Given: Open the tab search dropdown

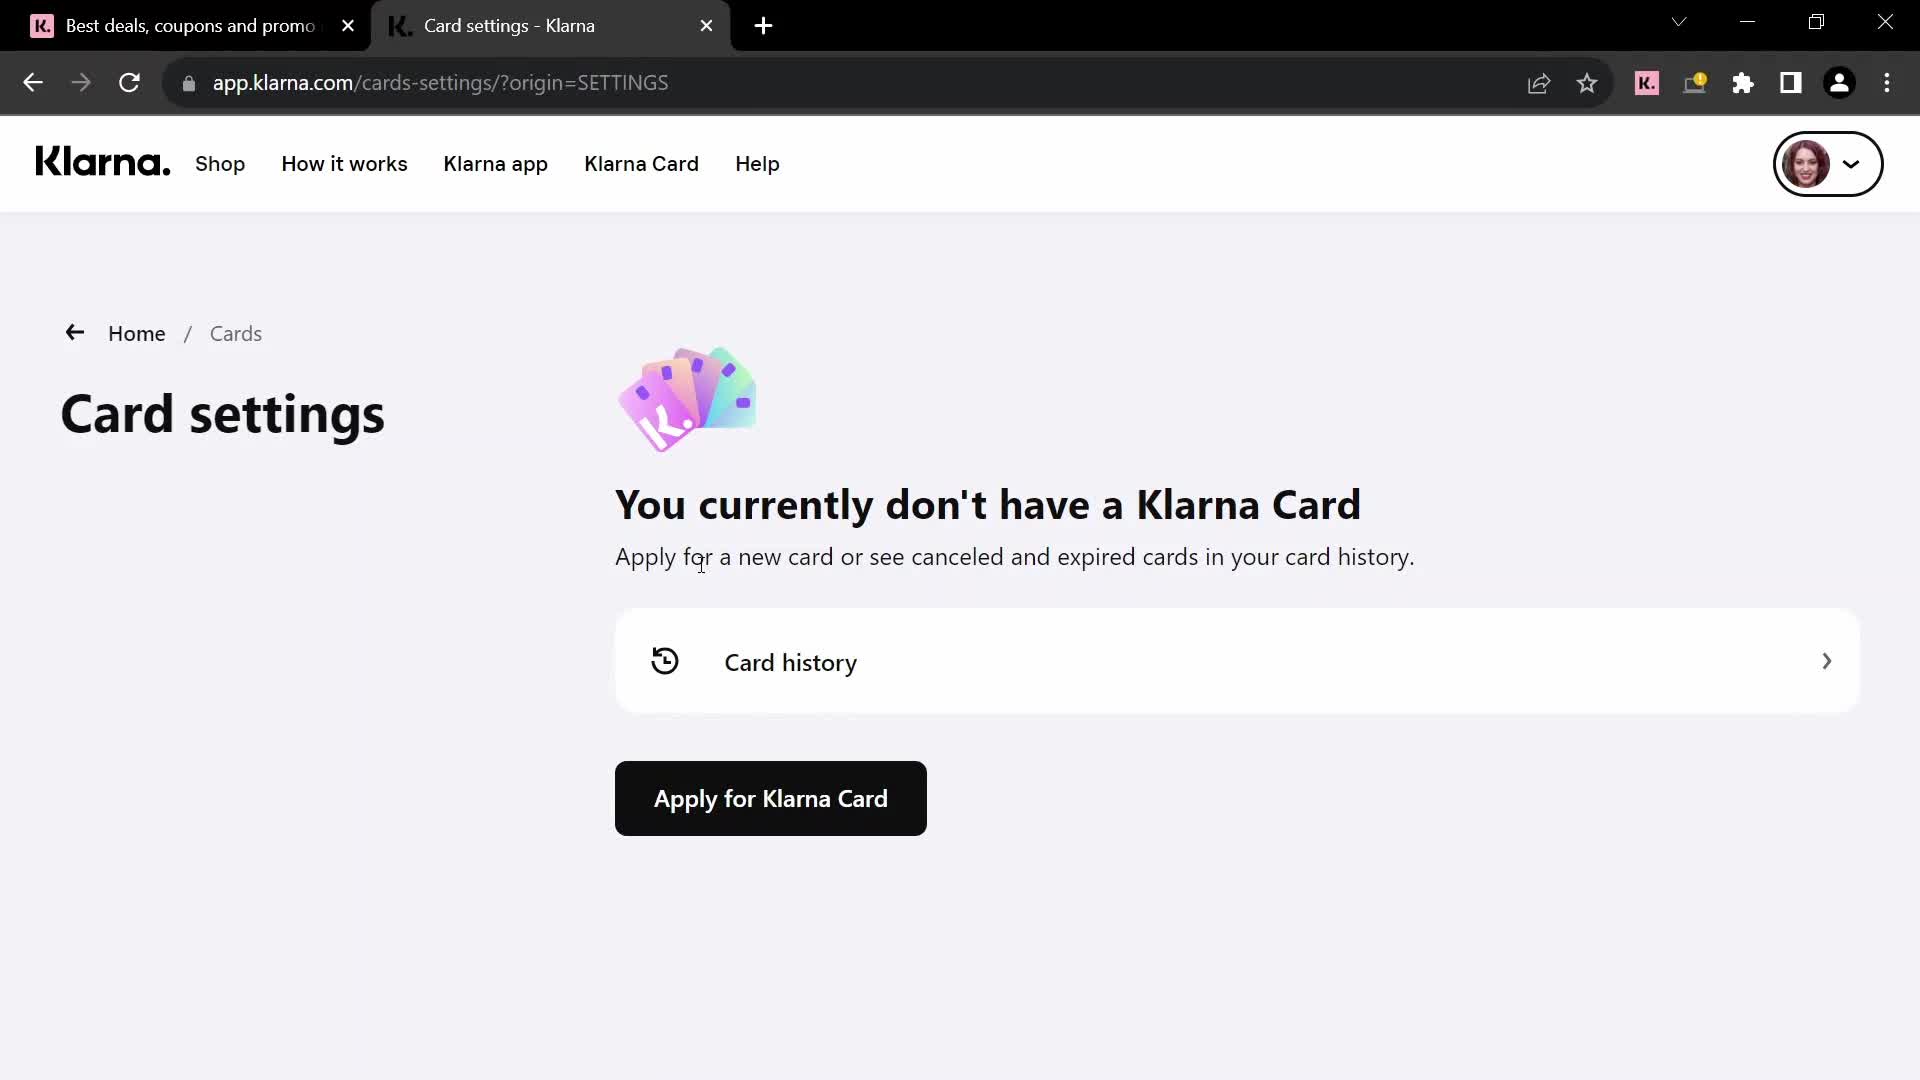Looking at the screenshot, I should [1679, 22].
